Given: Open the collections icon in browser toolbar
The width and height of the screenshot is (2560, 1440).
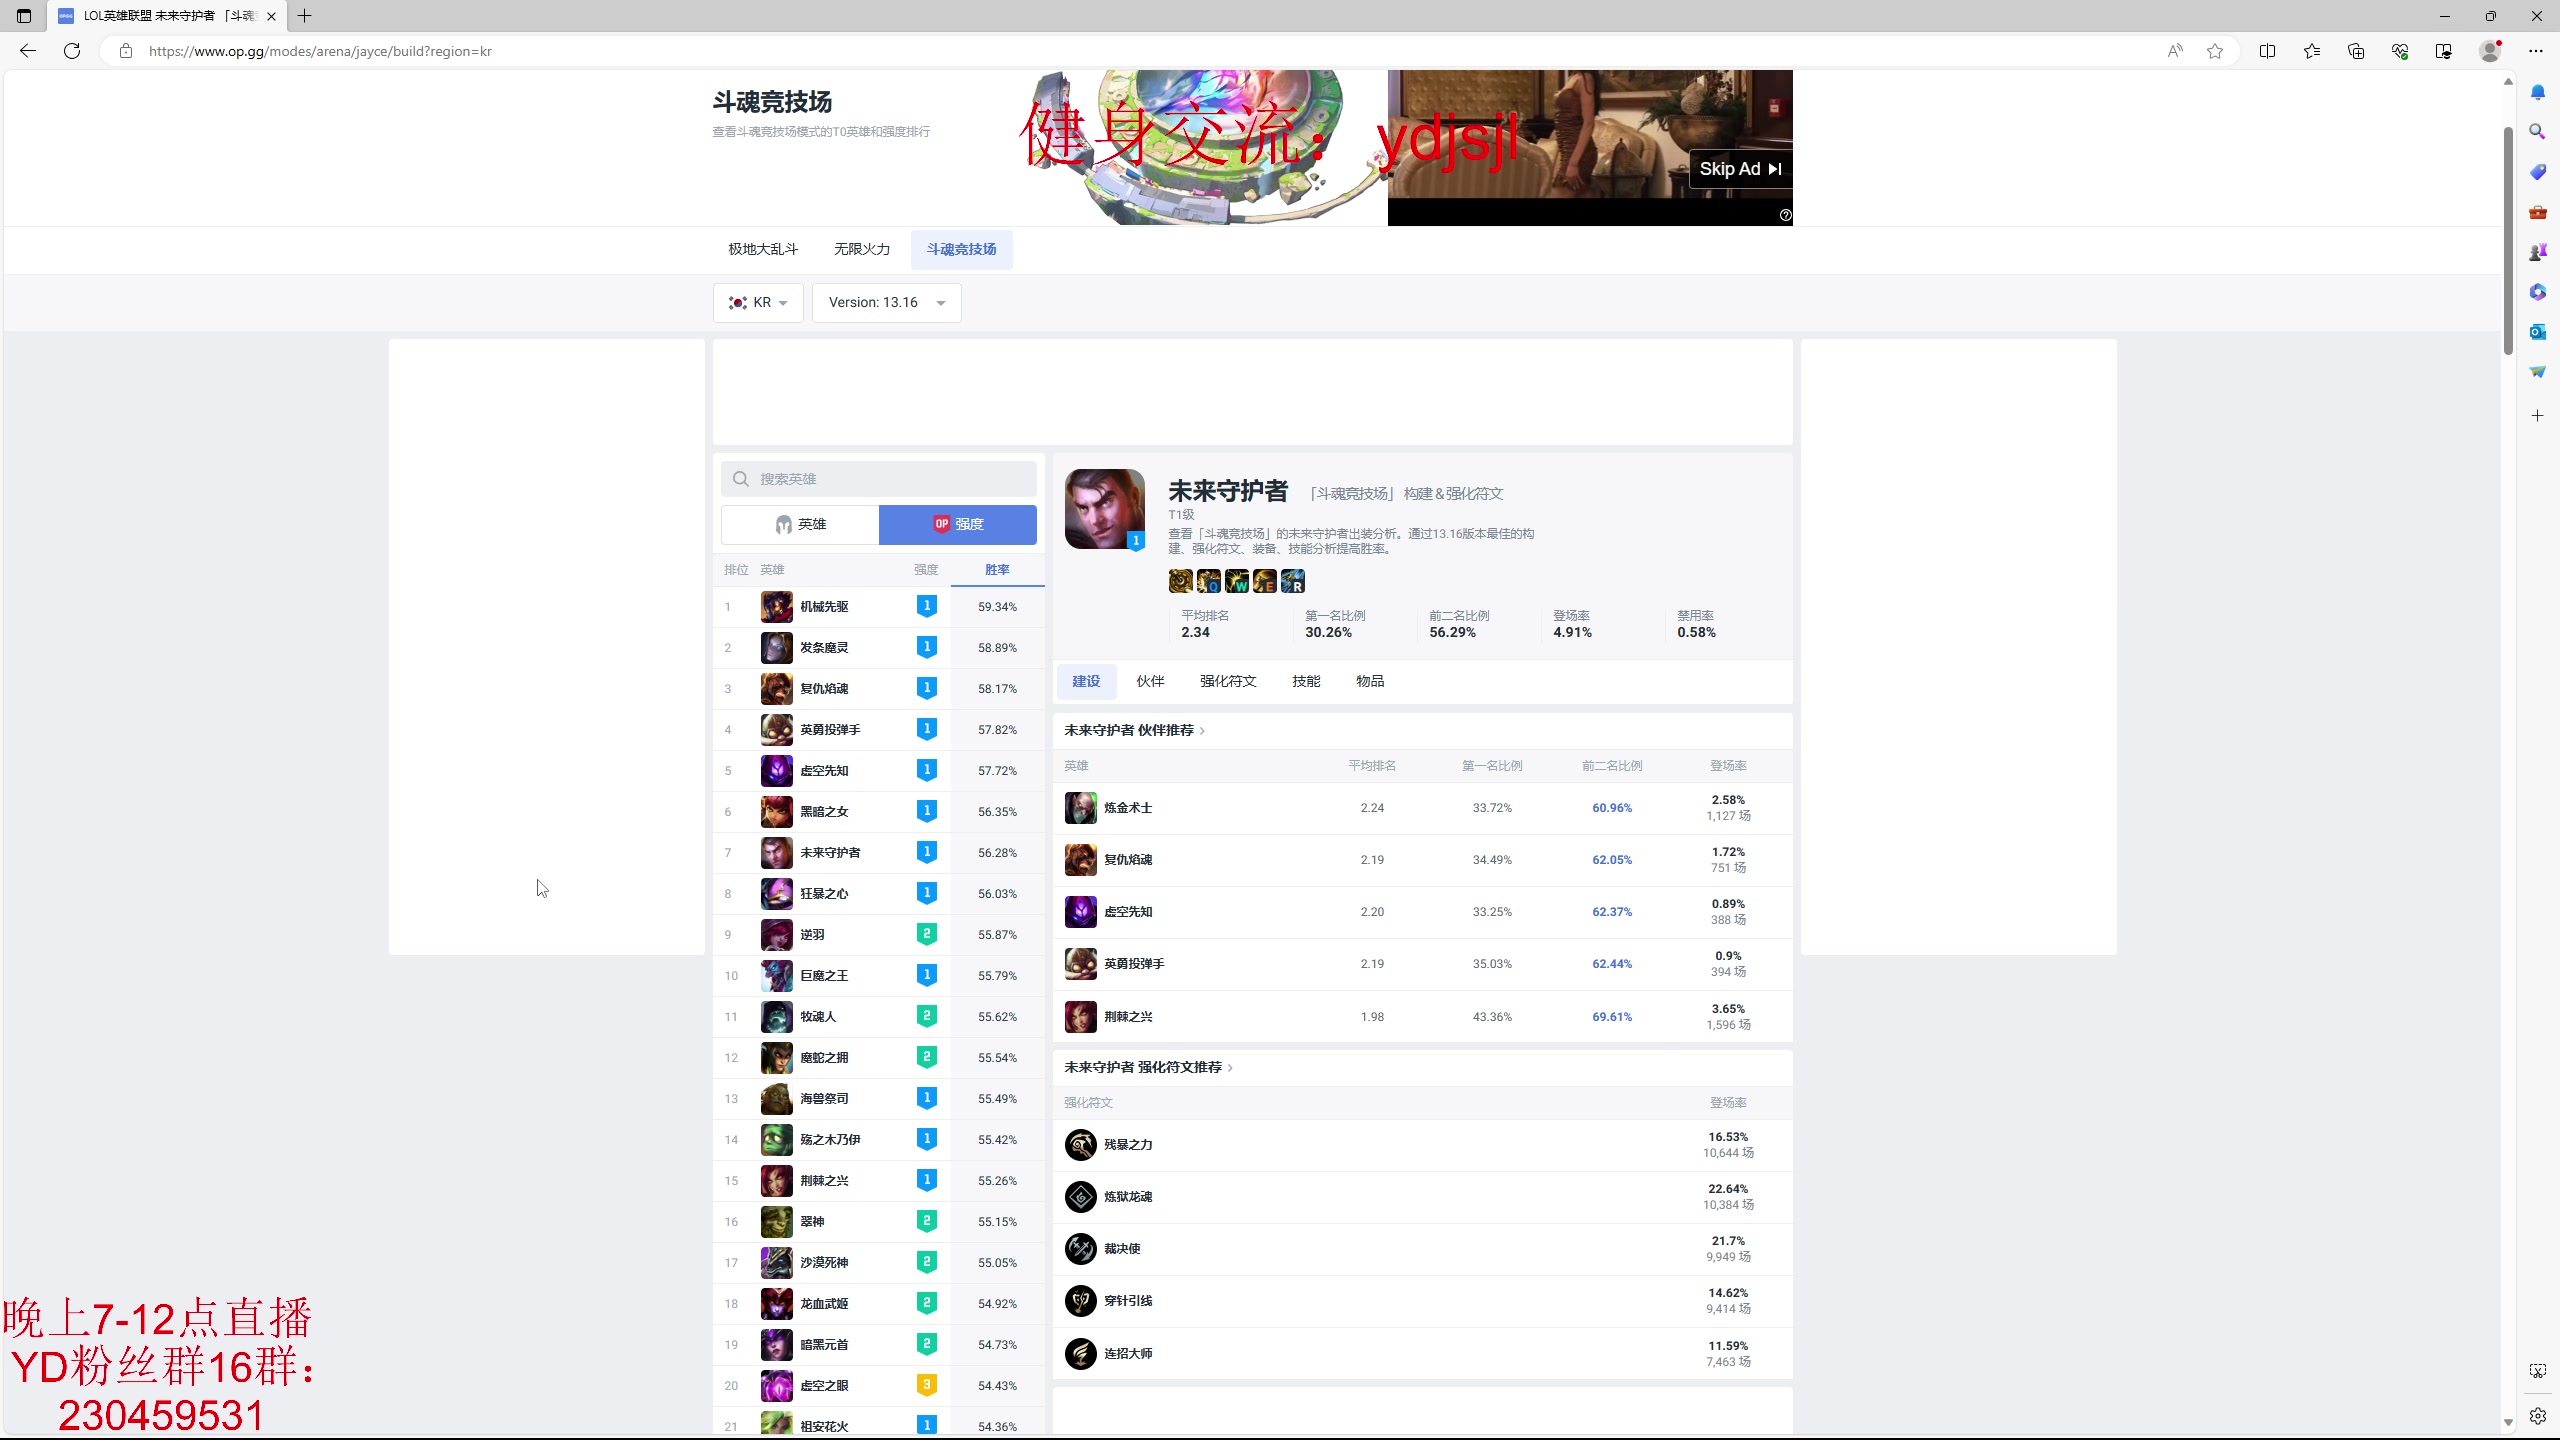Looking at the screenshot, I should click(x=2356, y=51).
